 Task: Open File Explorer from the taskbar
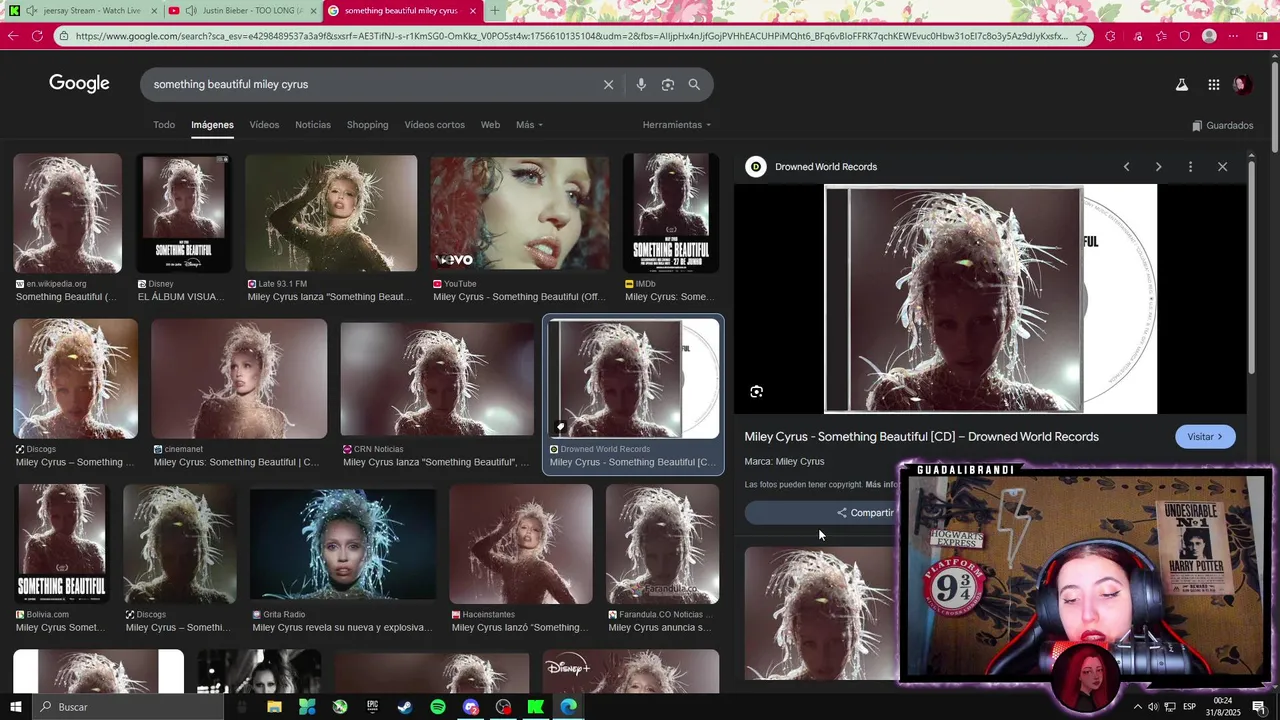(274, 707)
